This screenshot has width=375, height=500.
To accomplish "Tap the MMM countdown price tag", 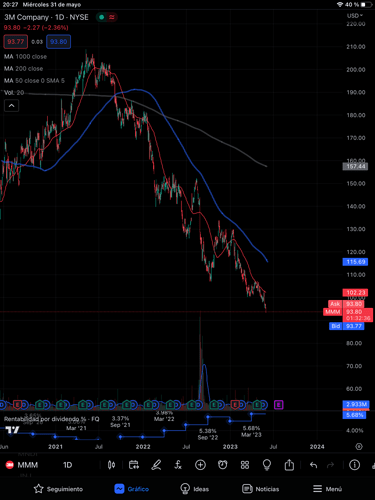I will [x=348, y=315].
